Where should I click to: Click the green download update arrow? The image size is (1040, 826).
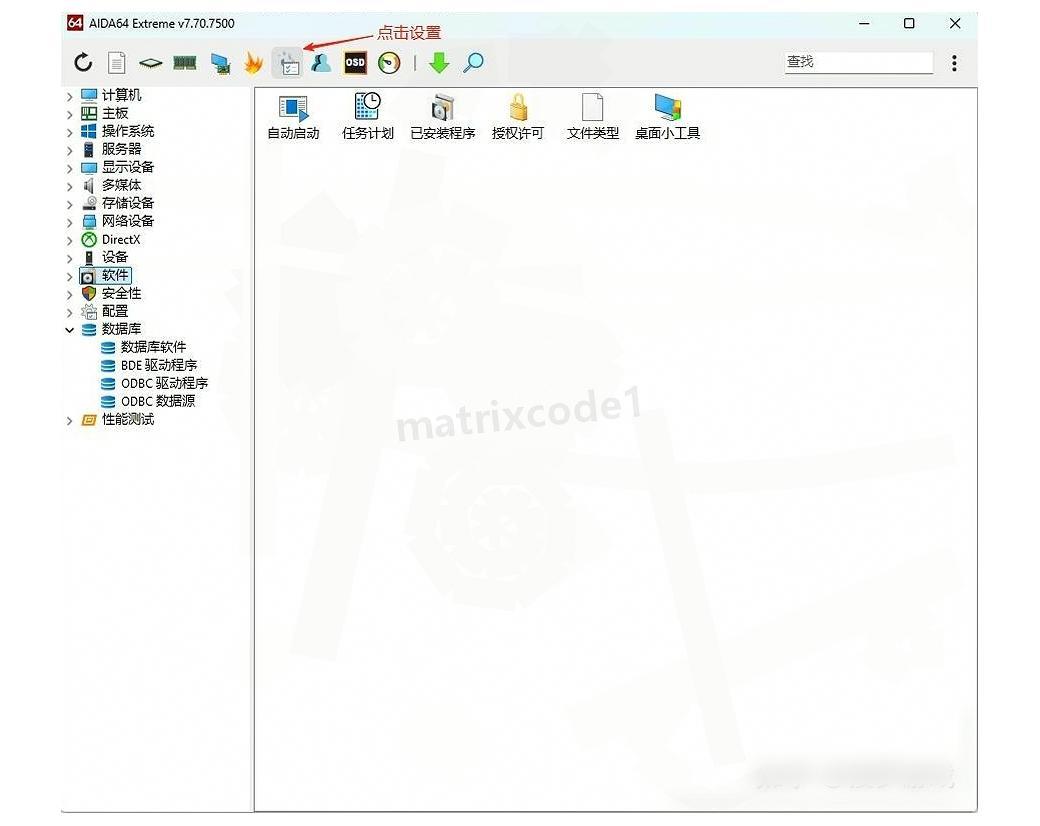point(439,63)
